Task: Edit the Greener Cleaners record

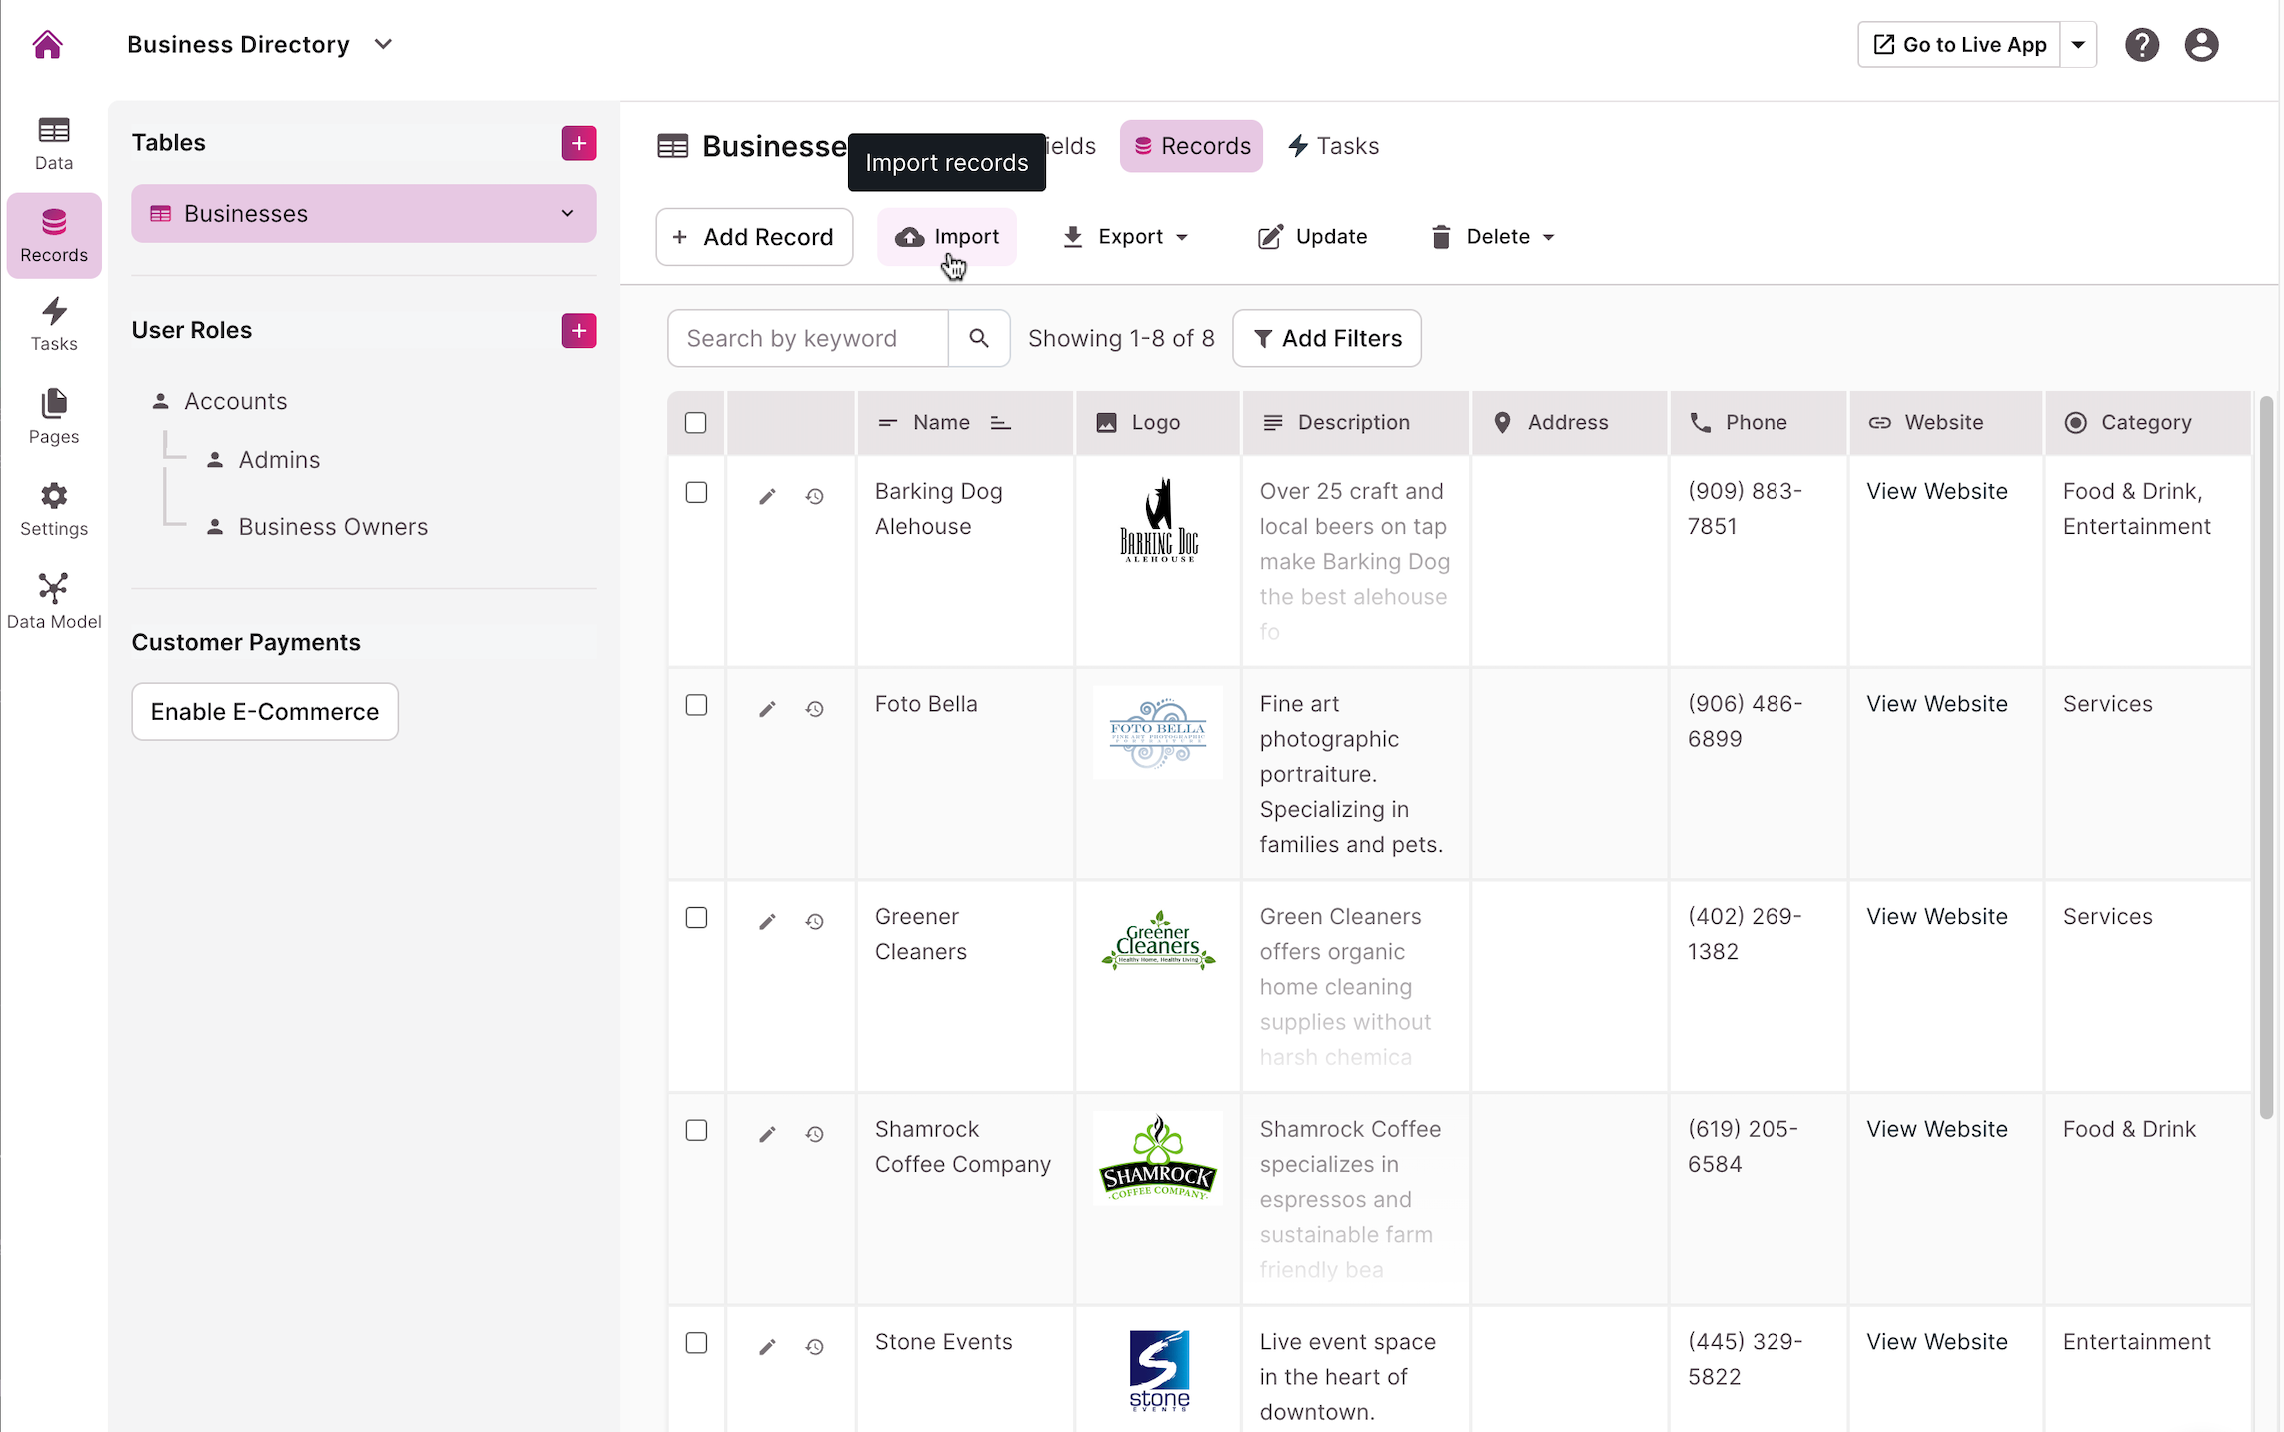Action: pos(767,922)
